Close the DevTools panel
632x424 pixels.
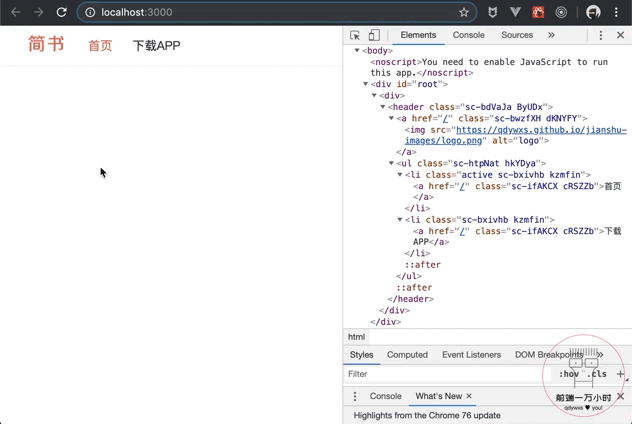[x=621, y=35]
